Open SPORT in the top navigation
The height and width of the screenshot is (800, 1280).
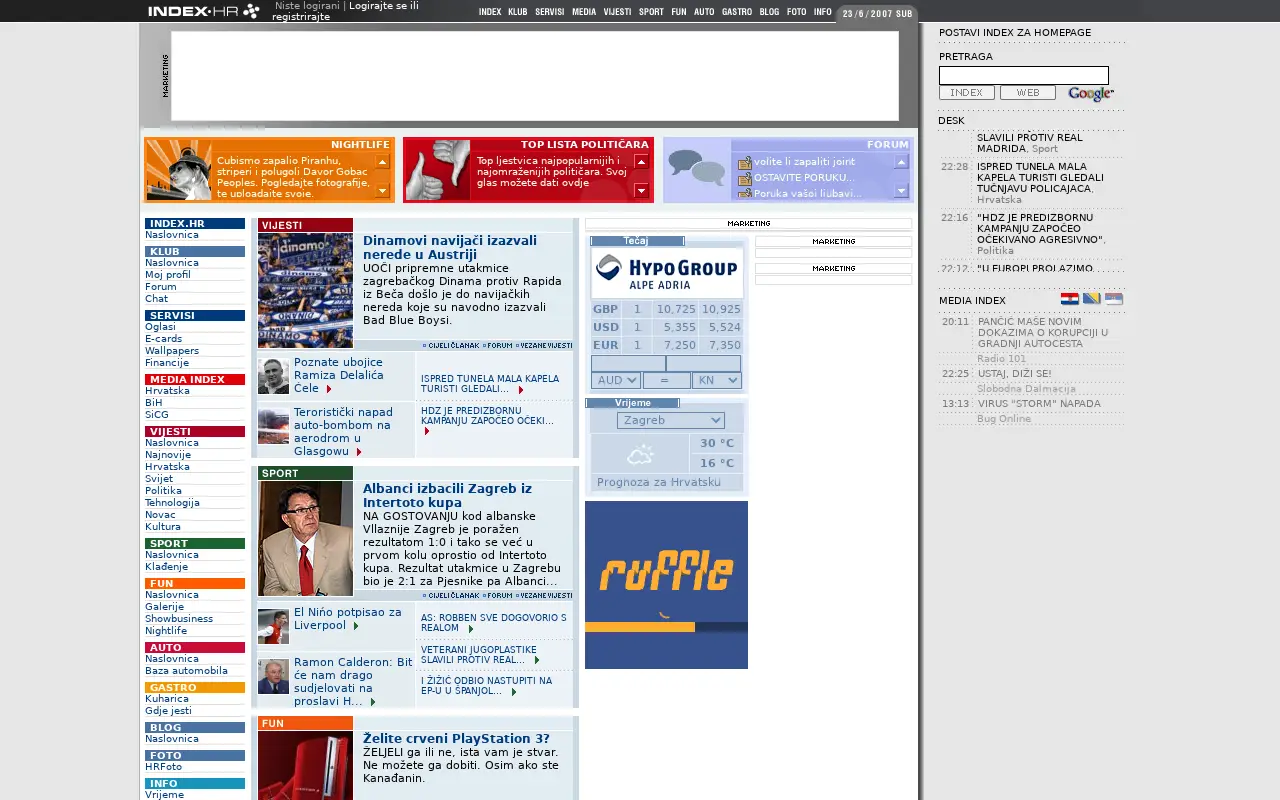click(651, 12)
